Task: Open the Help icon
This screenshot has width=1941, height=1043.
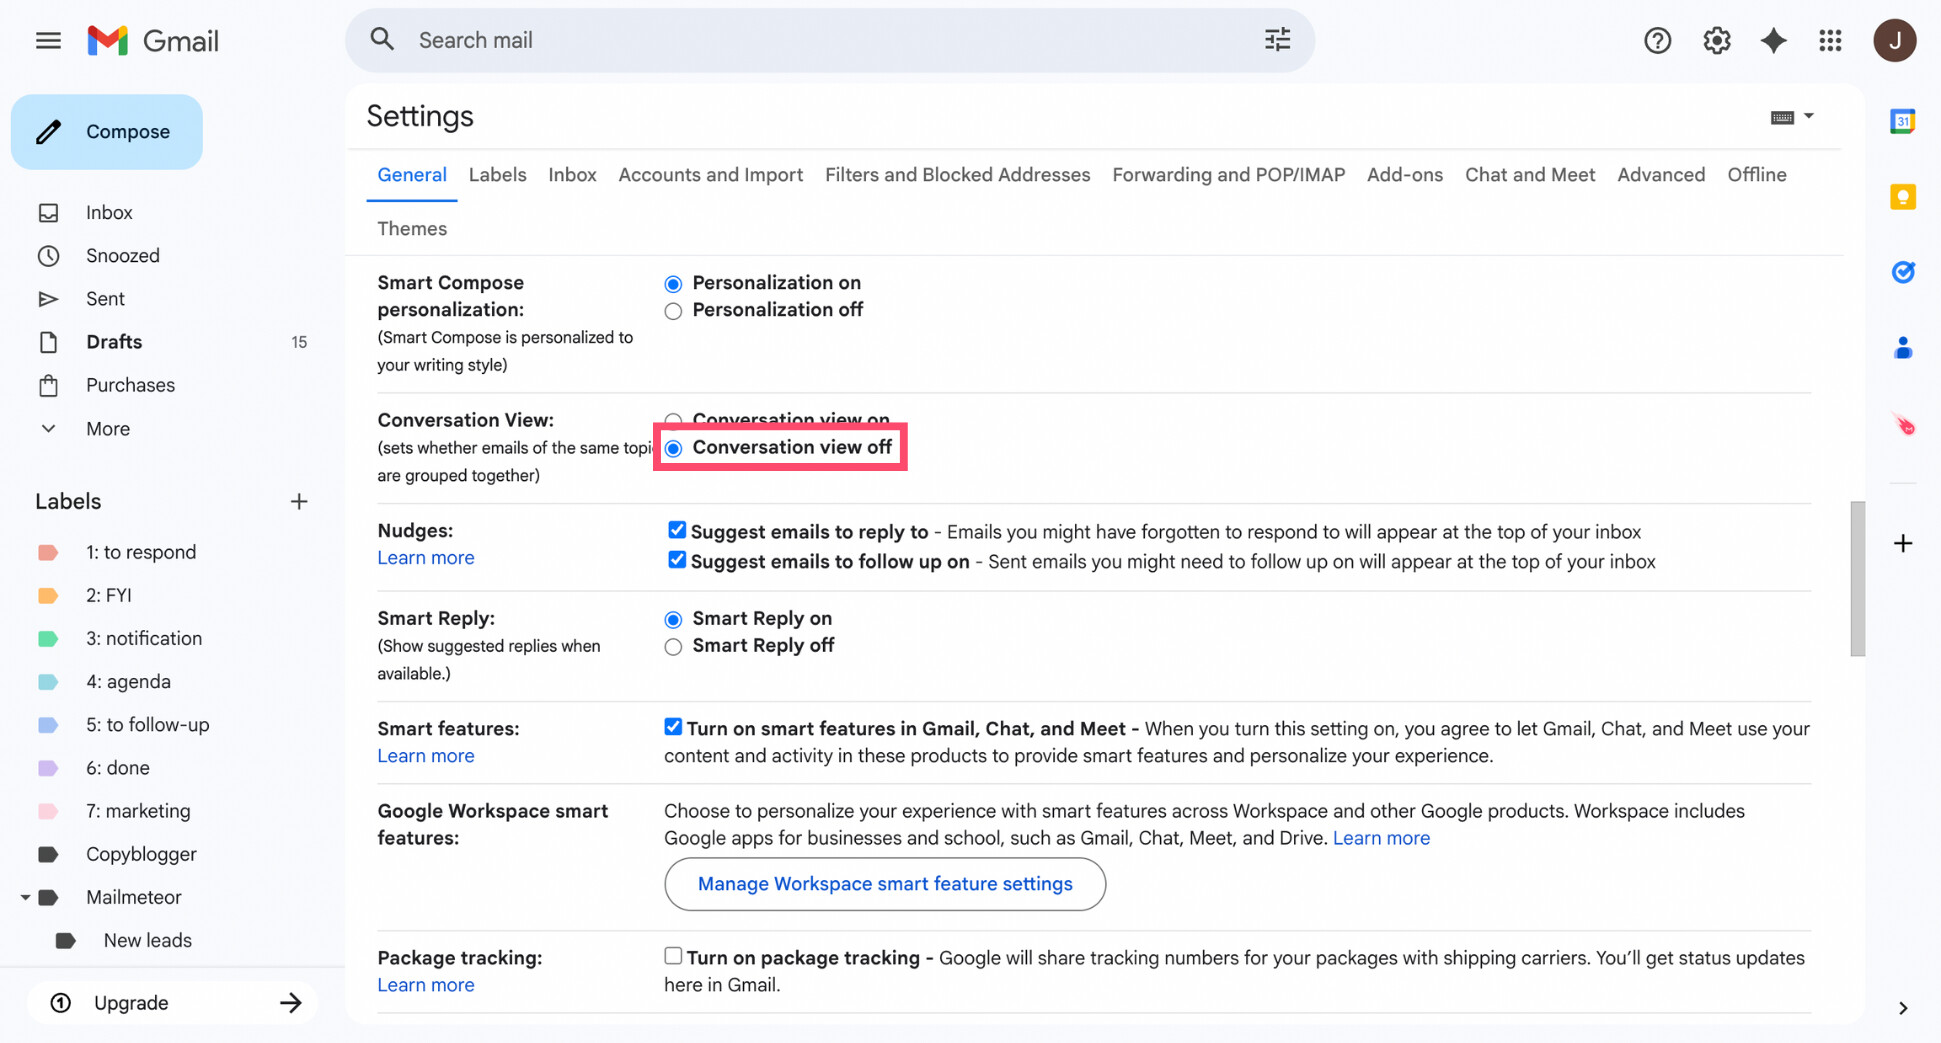Action: pyautogui.click(x=1657, y=40)
